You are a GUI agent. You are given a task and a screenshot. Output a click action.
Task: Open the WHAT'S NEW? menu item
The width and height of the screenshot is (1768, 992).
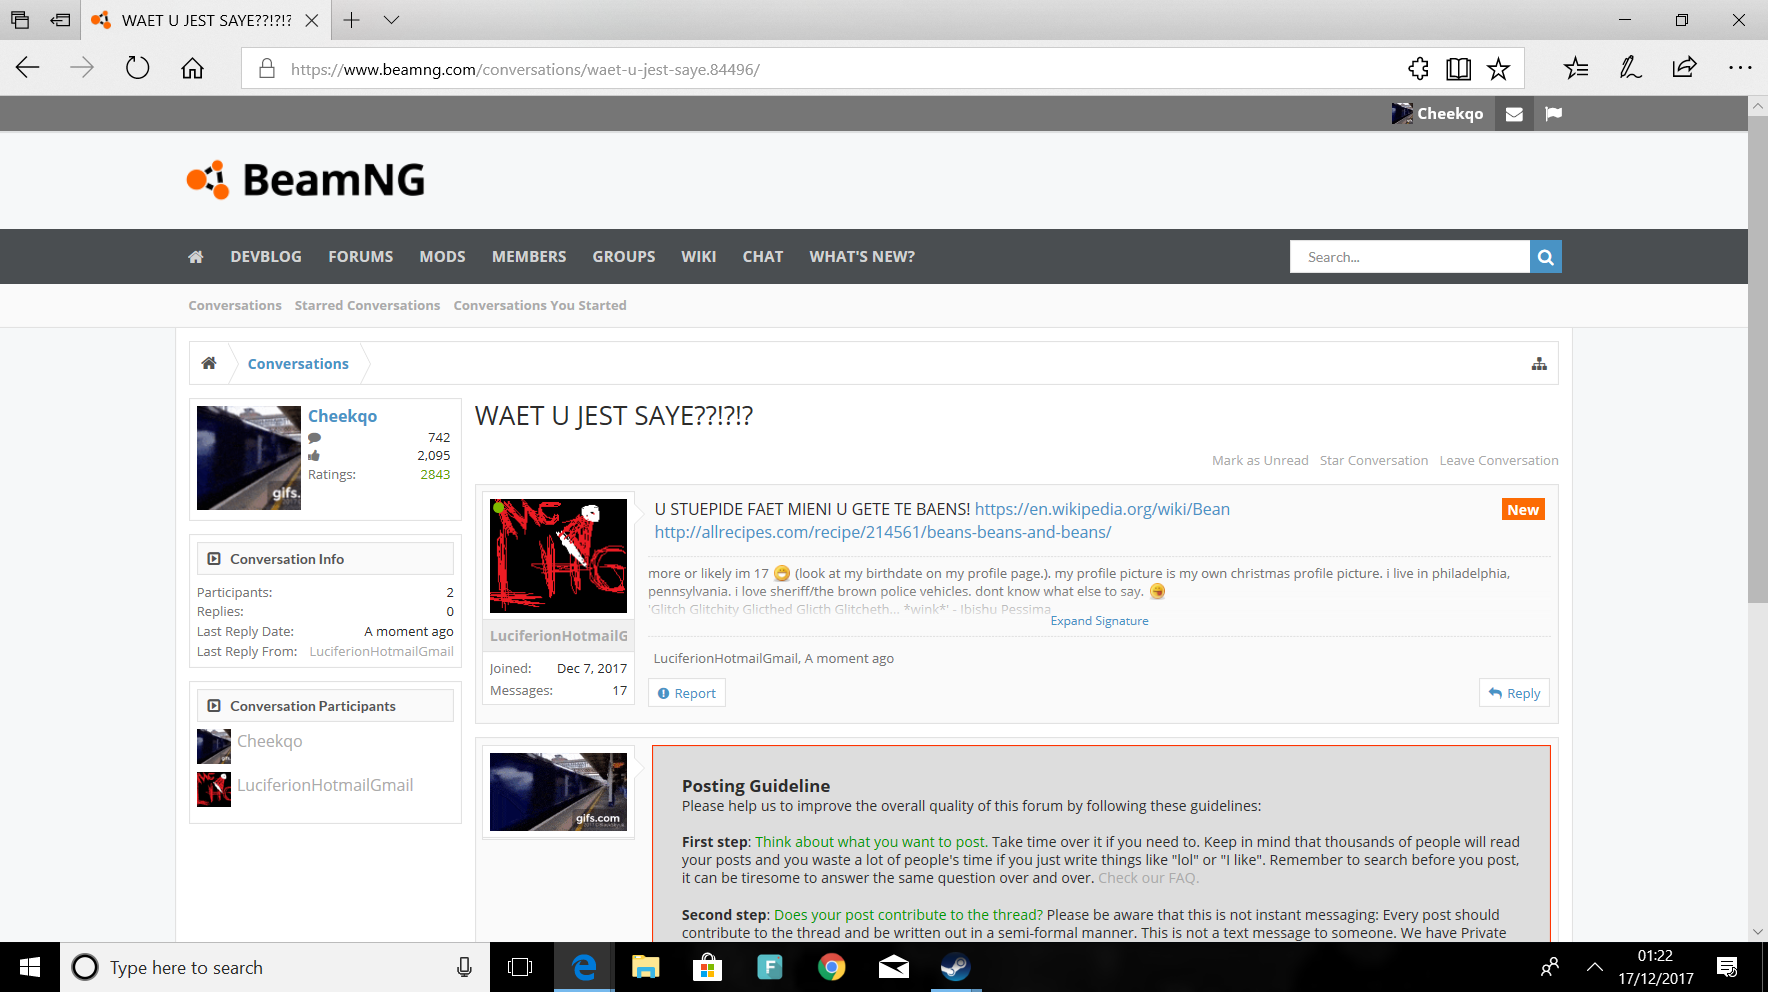point(862,257)
